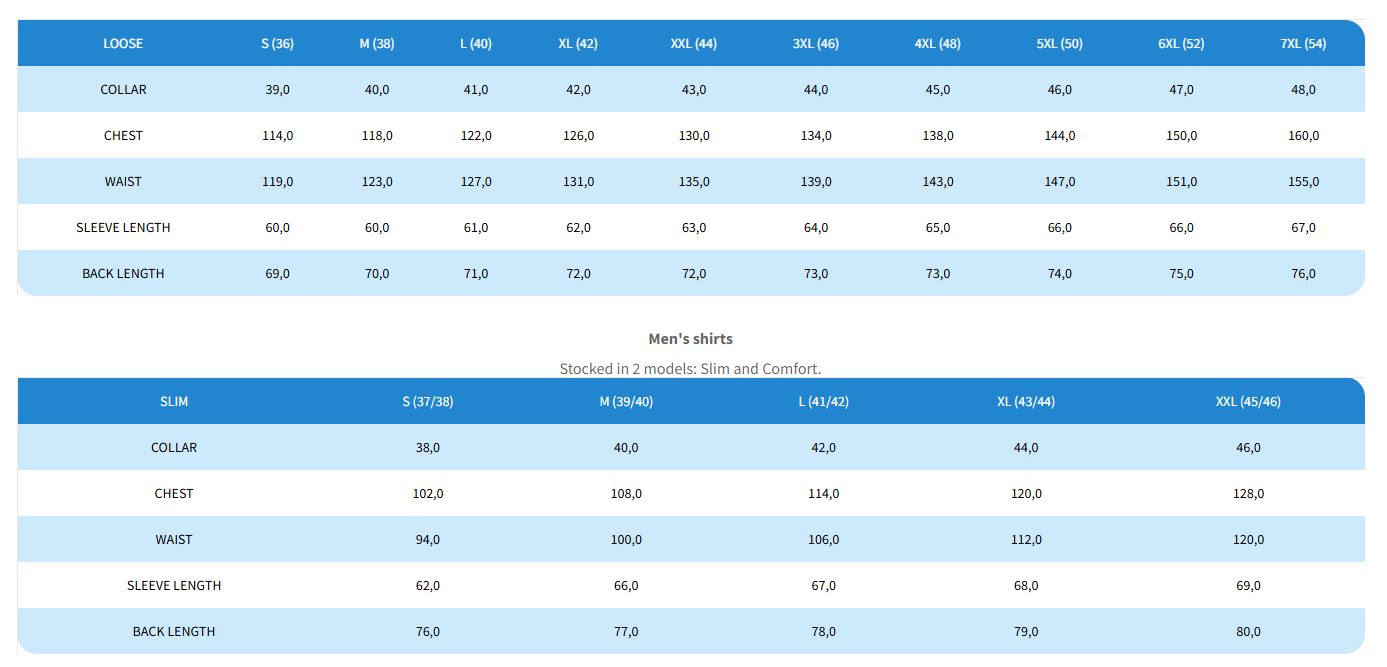Select waist value 119,0 for size S
The image size is (1387, 667).
(x=277, y=181)
